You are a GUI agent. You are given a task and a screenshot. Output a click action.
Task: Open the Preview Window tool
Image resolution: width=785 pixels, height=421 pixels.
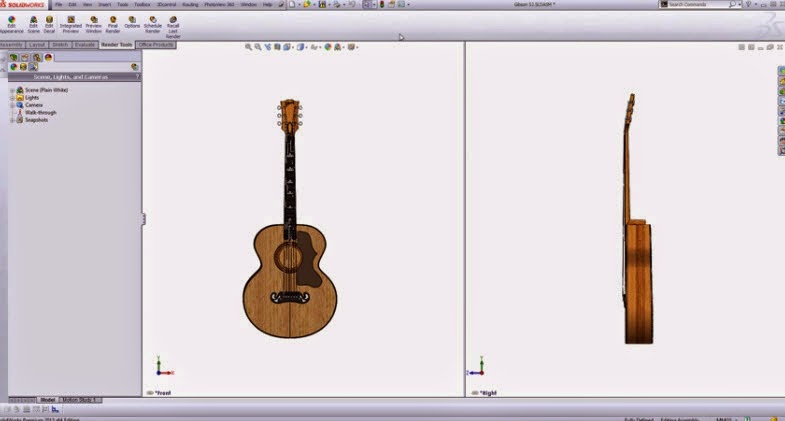(93, 25)
